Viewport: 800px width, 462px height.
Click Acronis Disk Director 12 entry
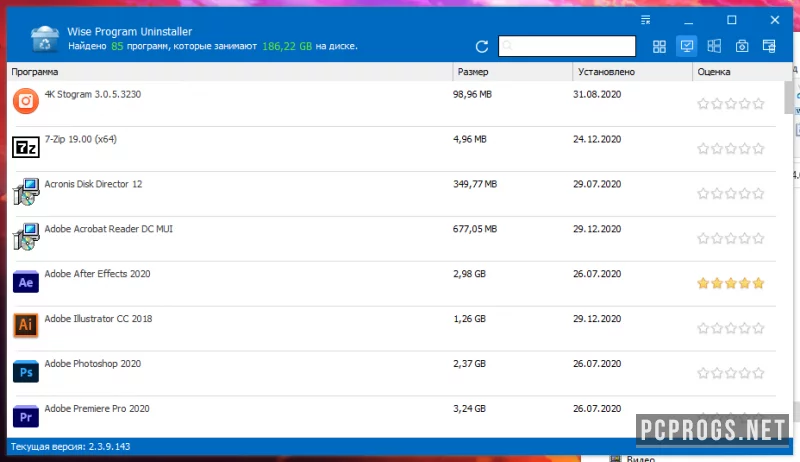(93, 184)
